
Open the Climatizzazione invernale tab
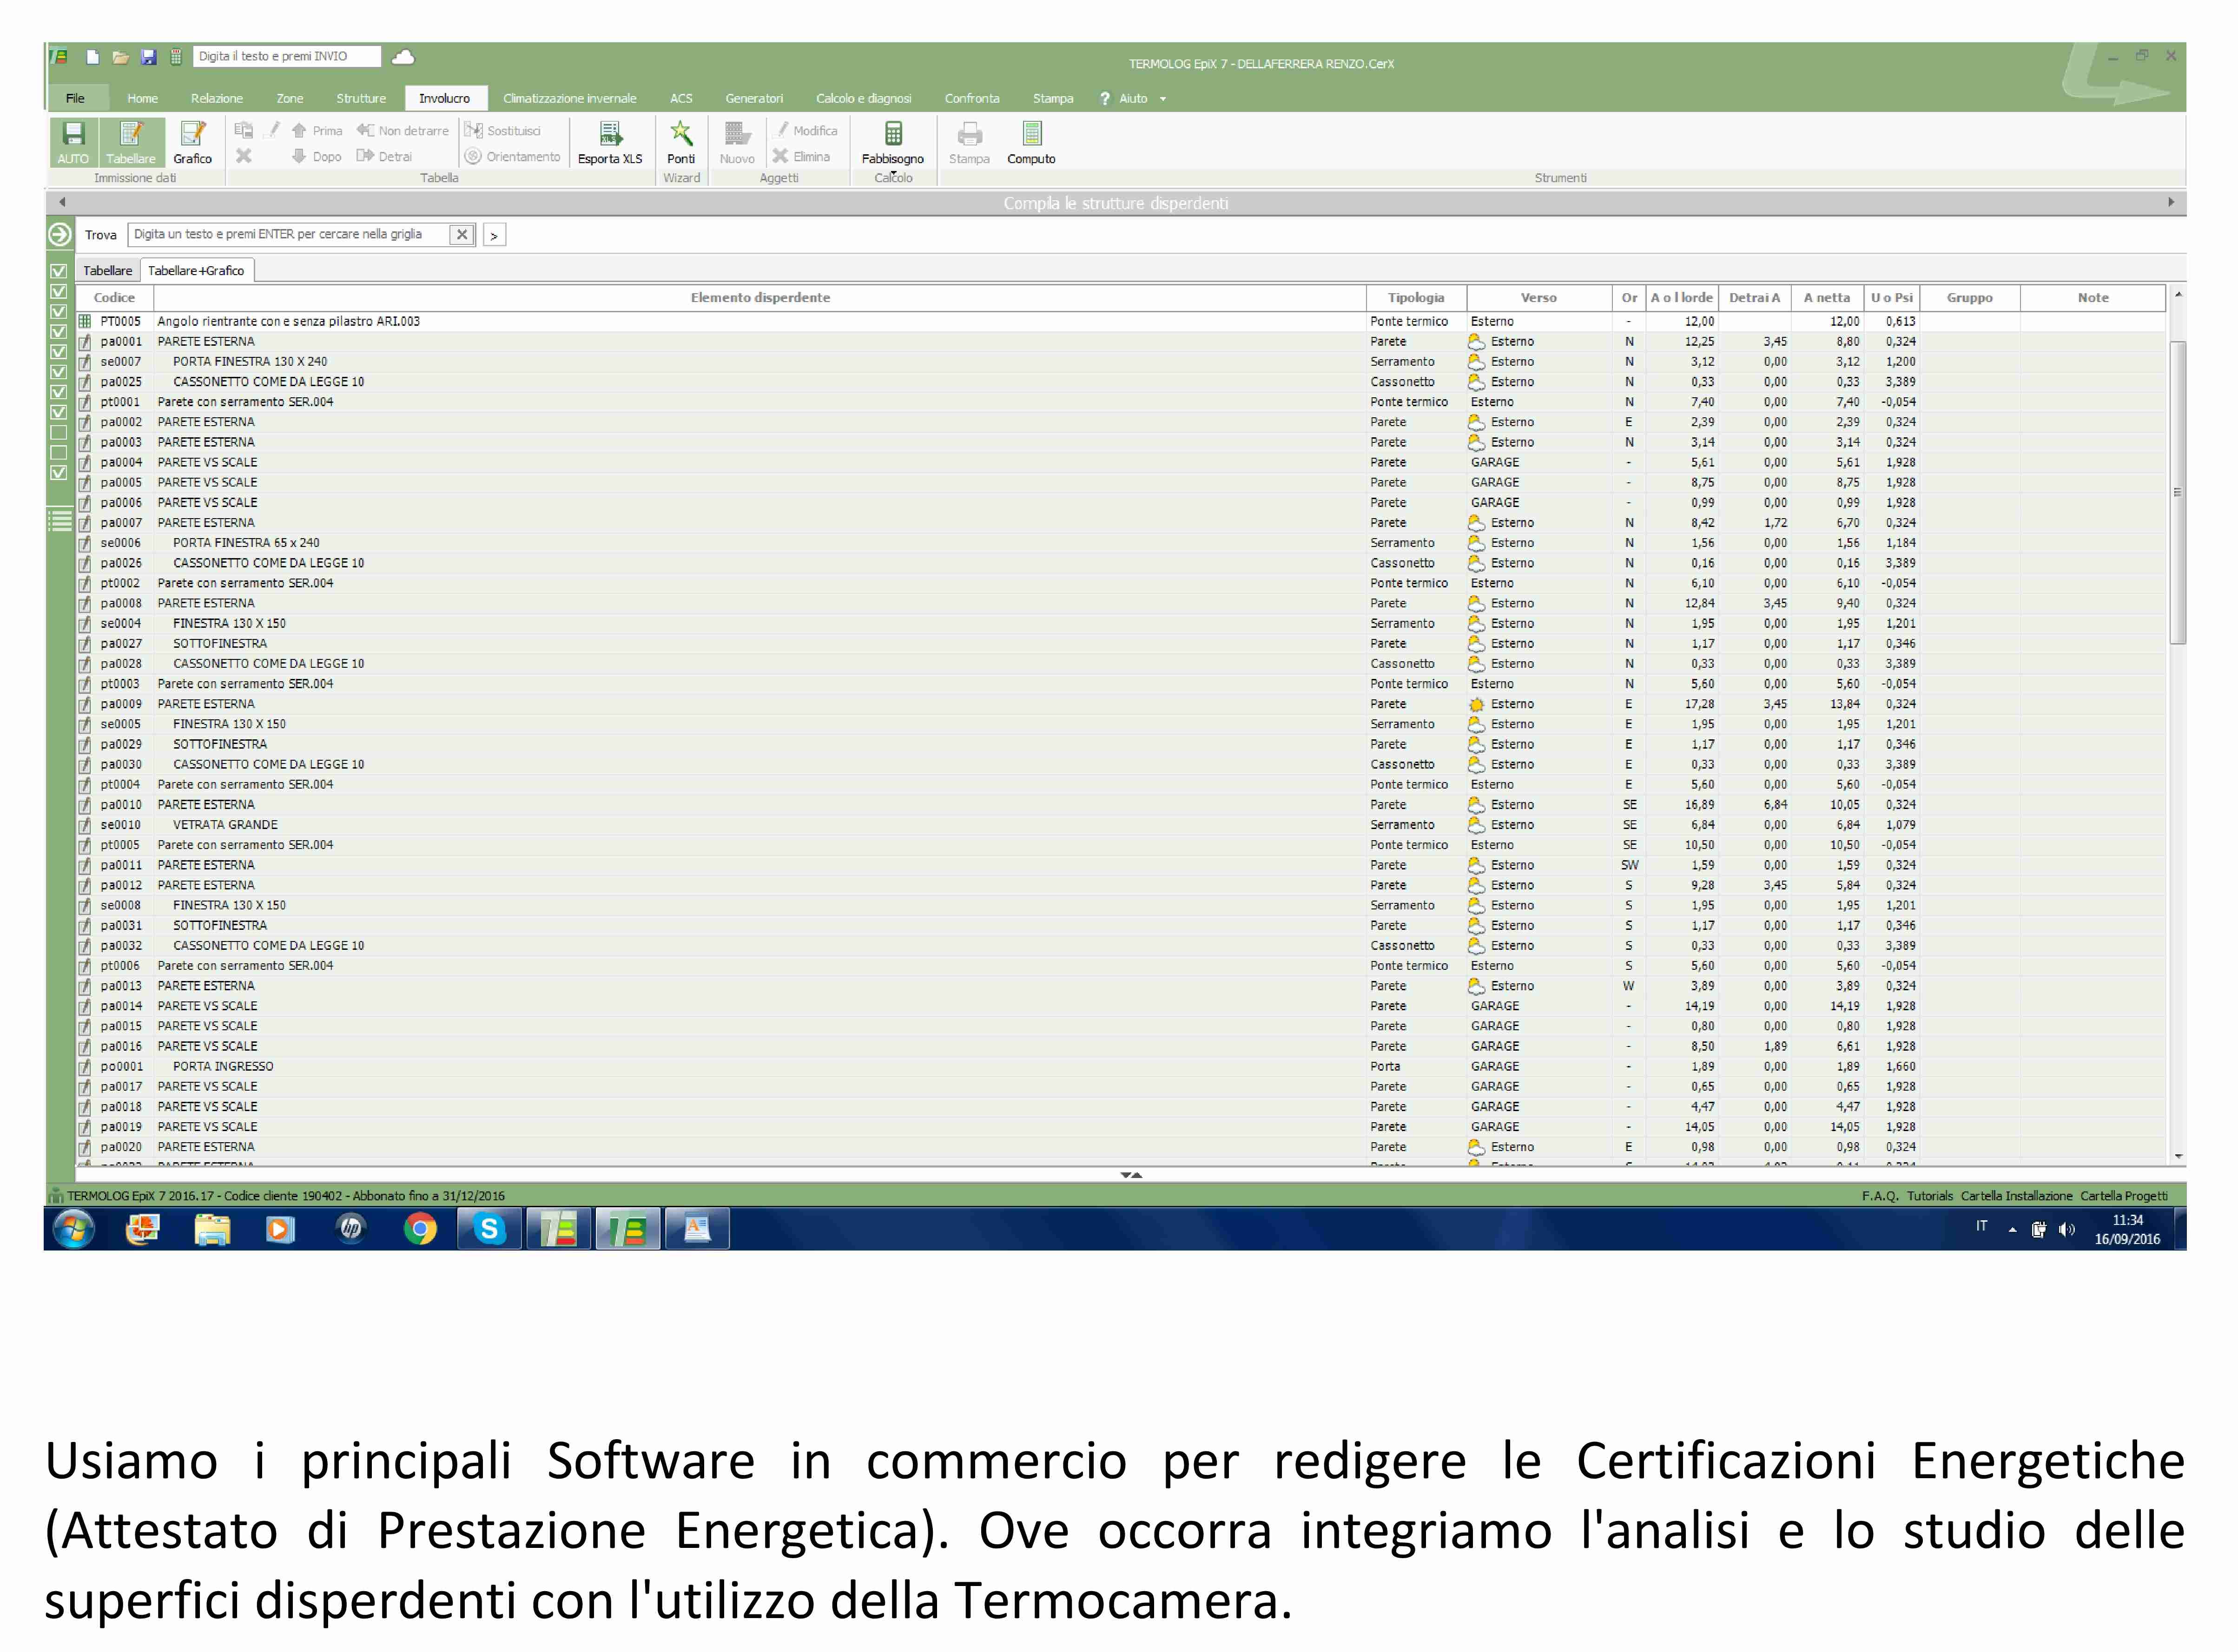(x=569, y=98)
